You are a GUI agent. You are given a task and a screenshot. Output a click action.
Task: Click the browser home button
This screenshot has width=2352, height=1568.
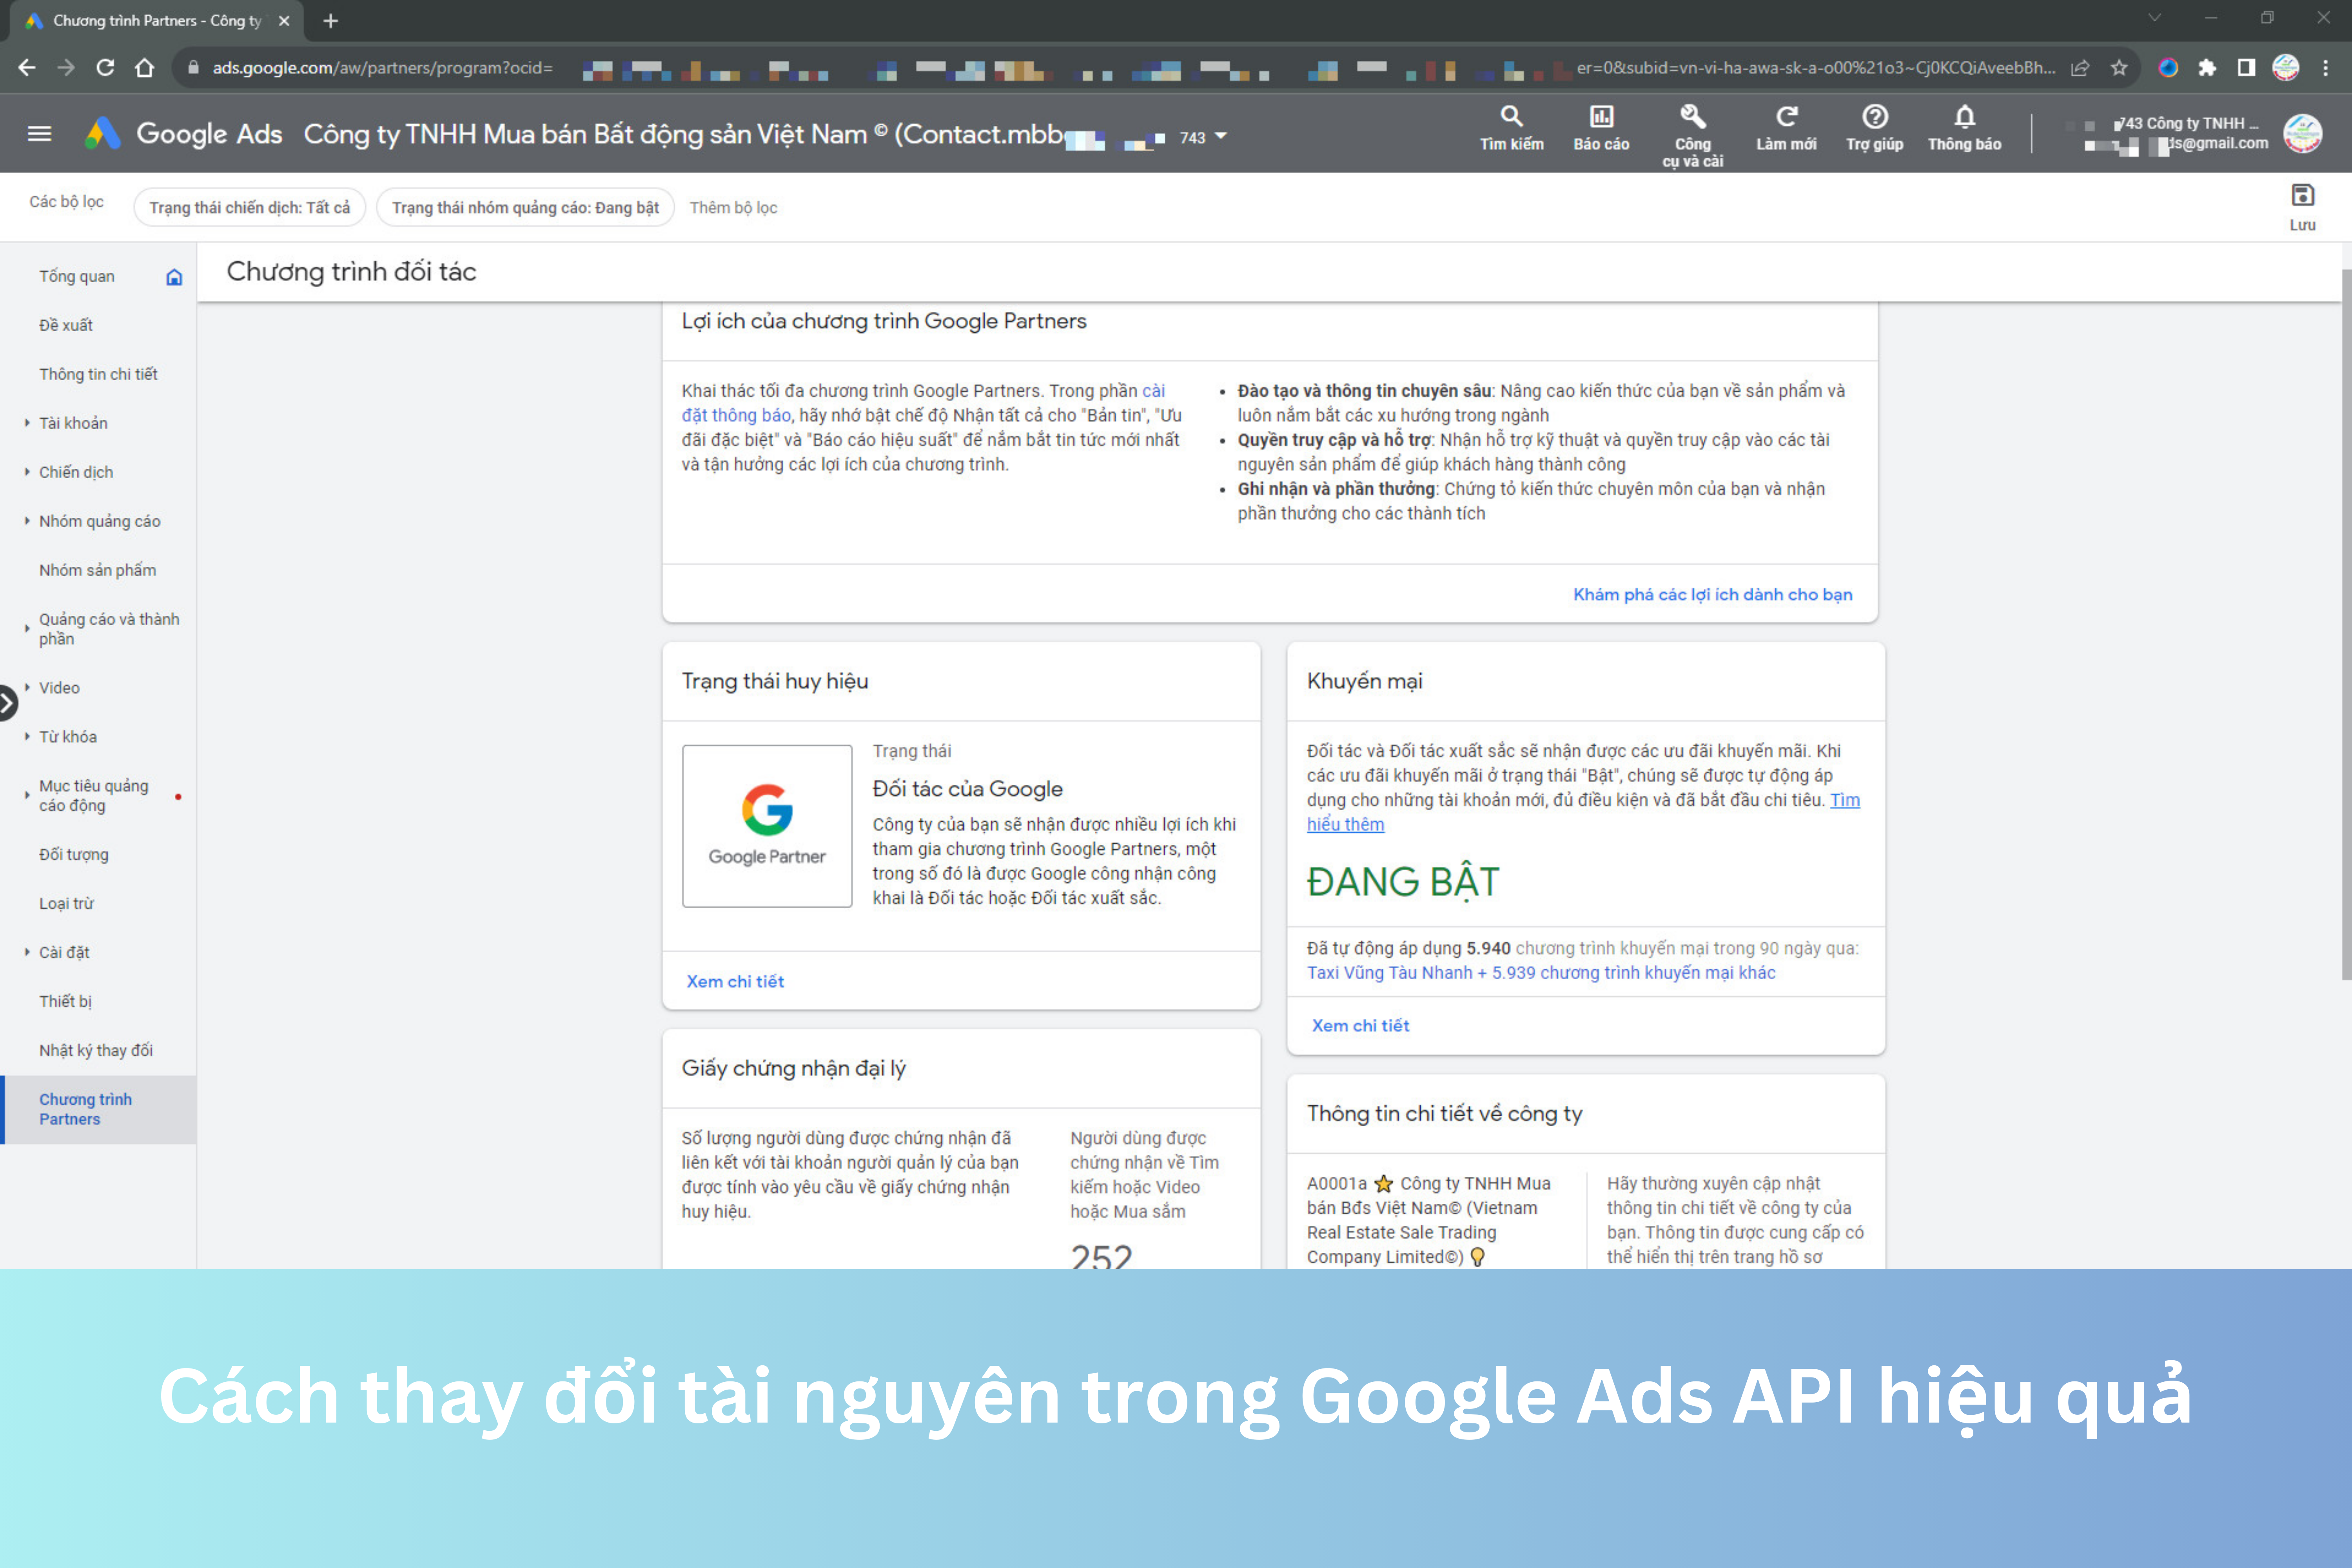click(x=145, y=68)
